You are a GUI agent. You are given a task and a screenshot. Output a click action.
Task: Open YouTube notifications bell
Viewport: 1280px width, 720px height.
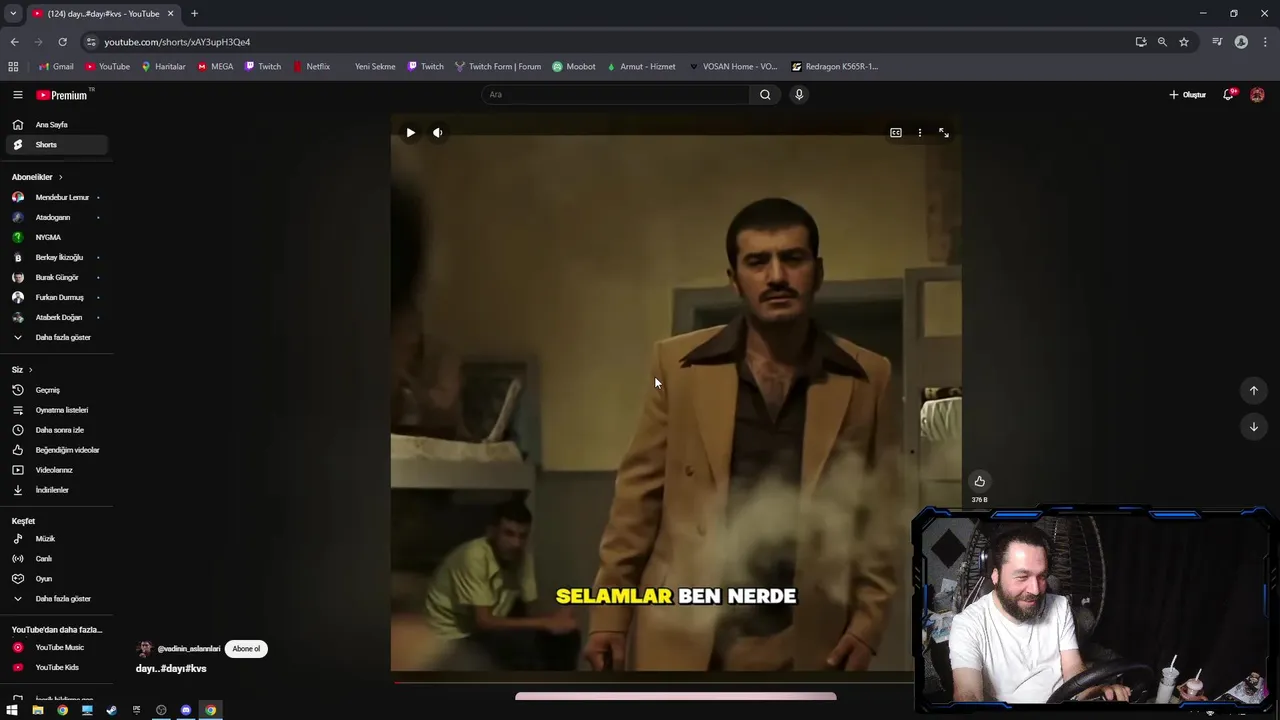[x=1228, y=95]
